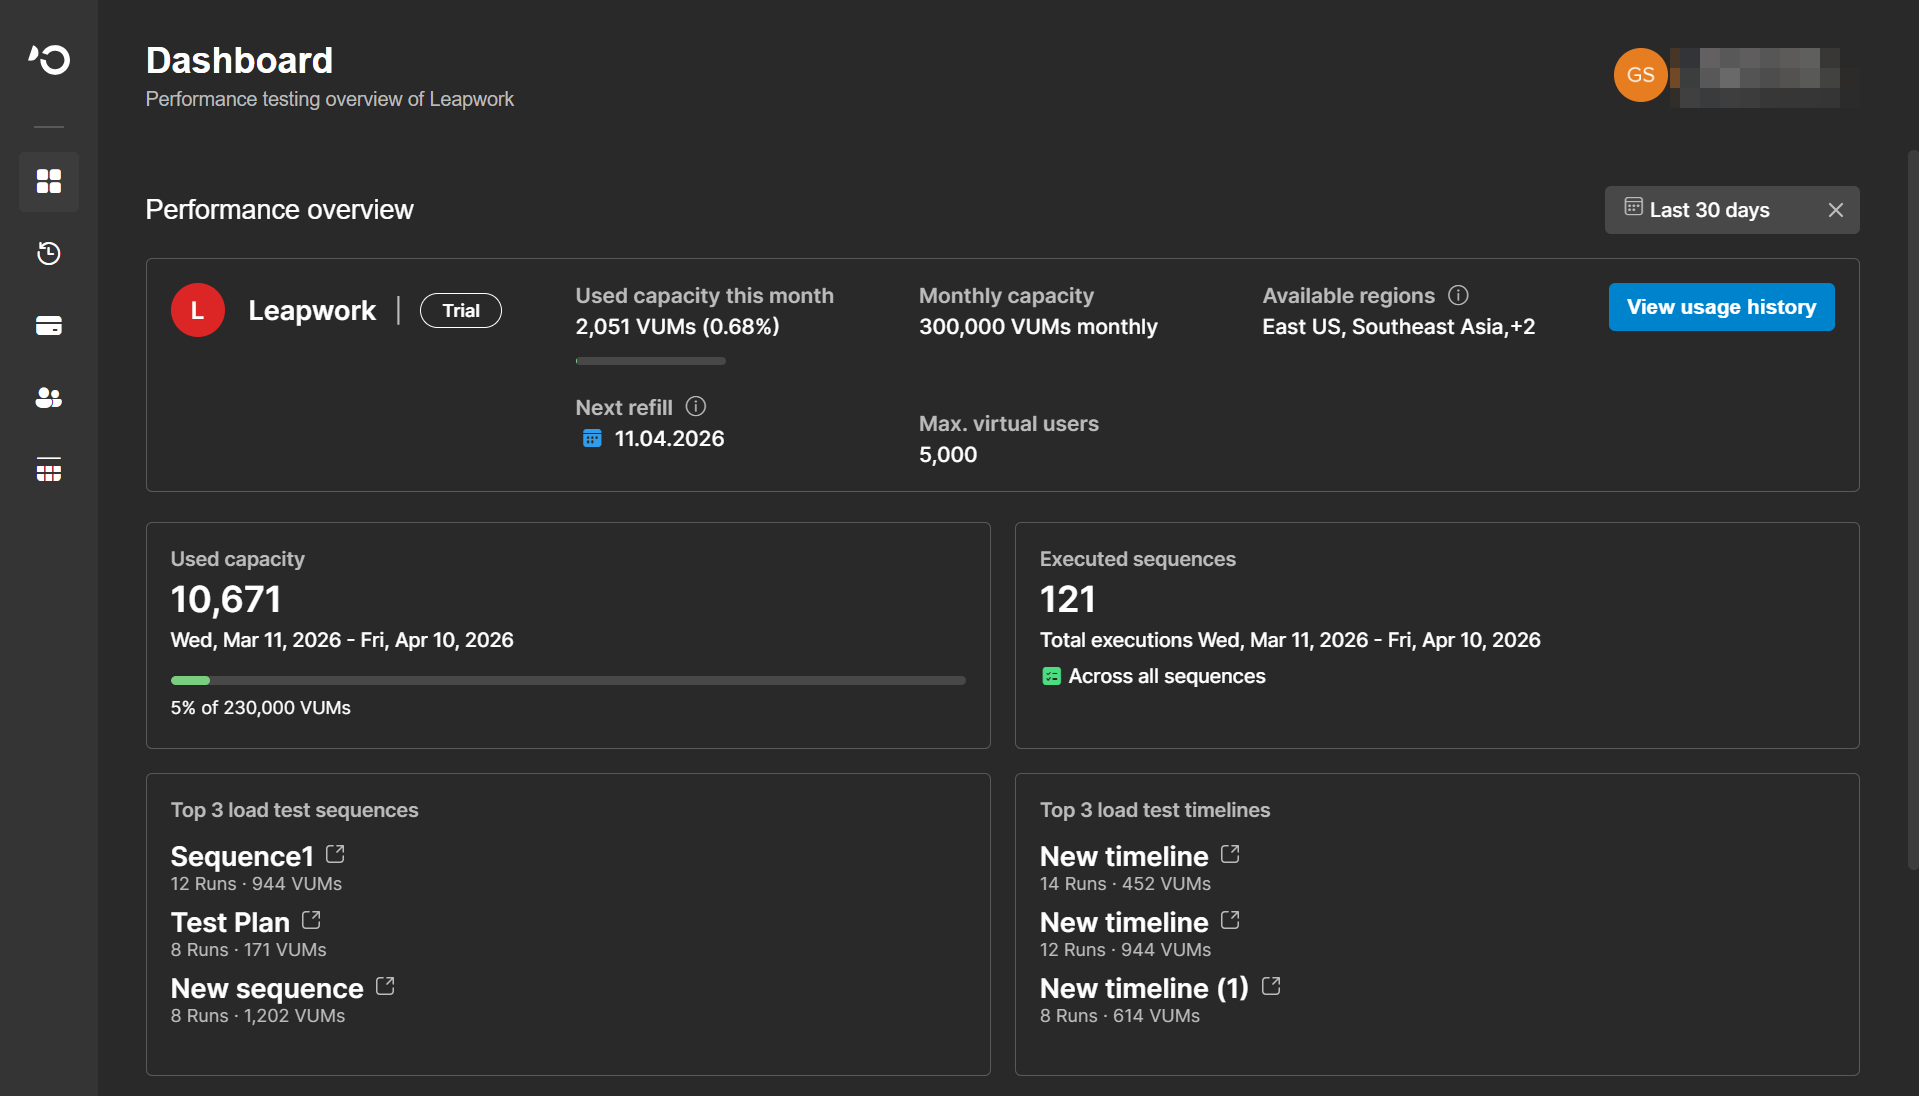Open the Dashboard grid icon in sidebar
This screenshot has width=1919, height=1096.
[x=48, y=181]
